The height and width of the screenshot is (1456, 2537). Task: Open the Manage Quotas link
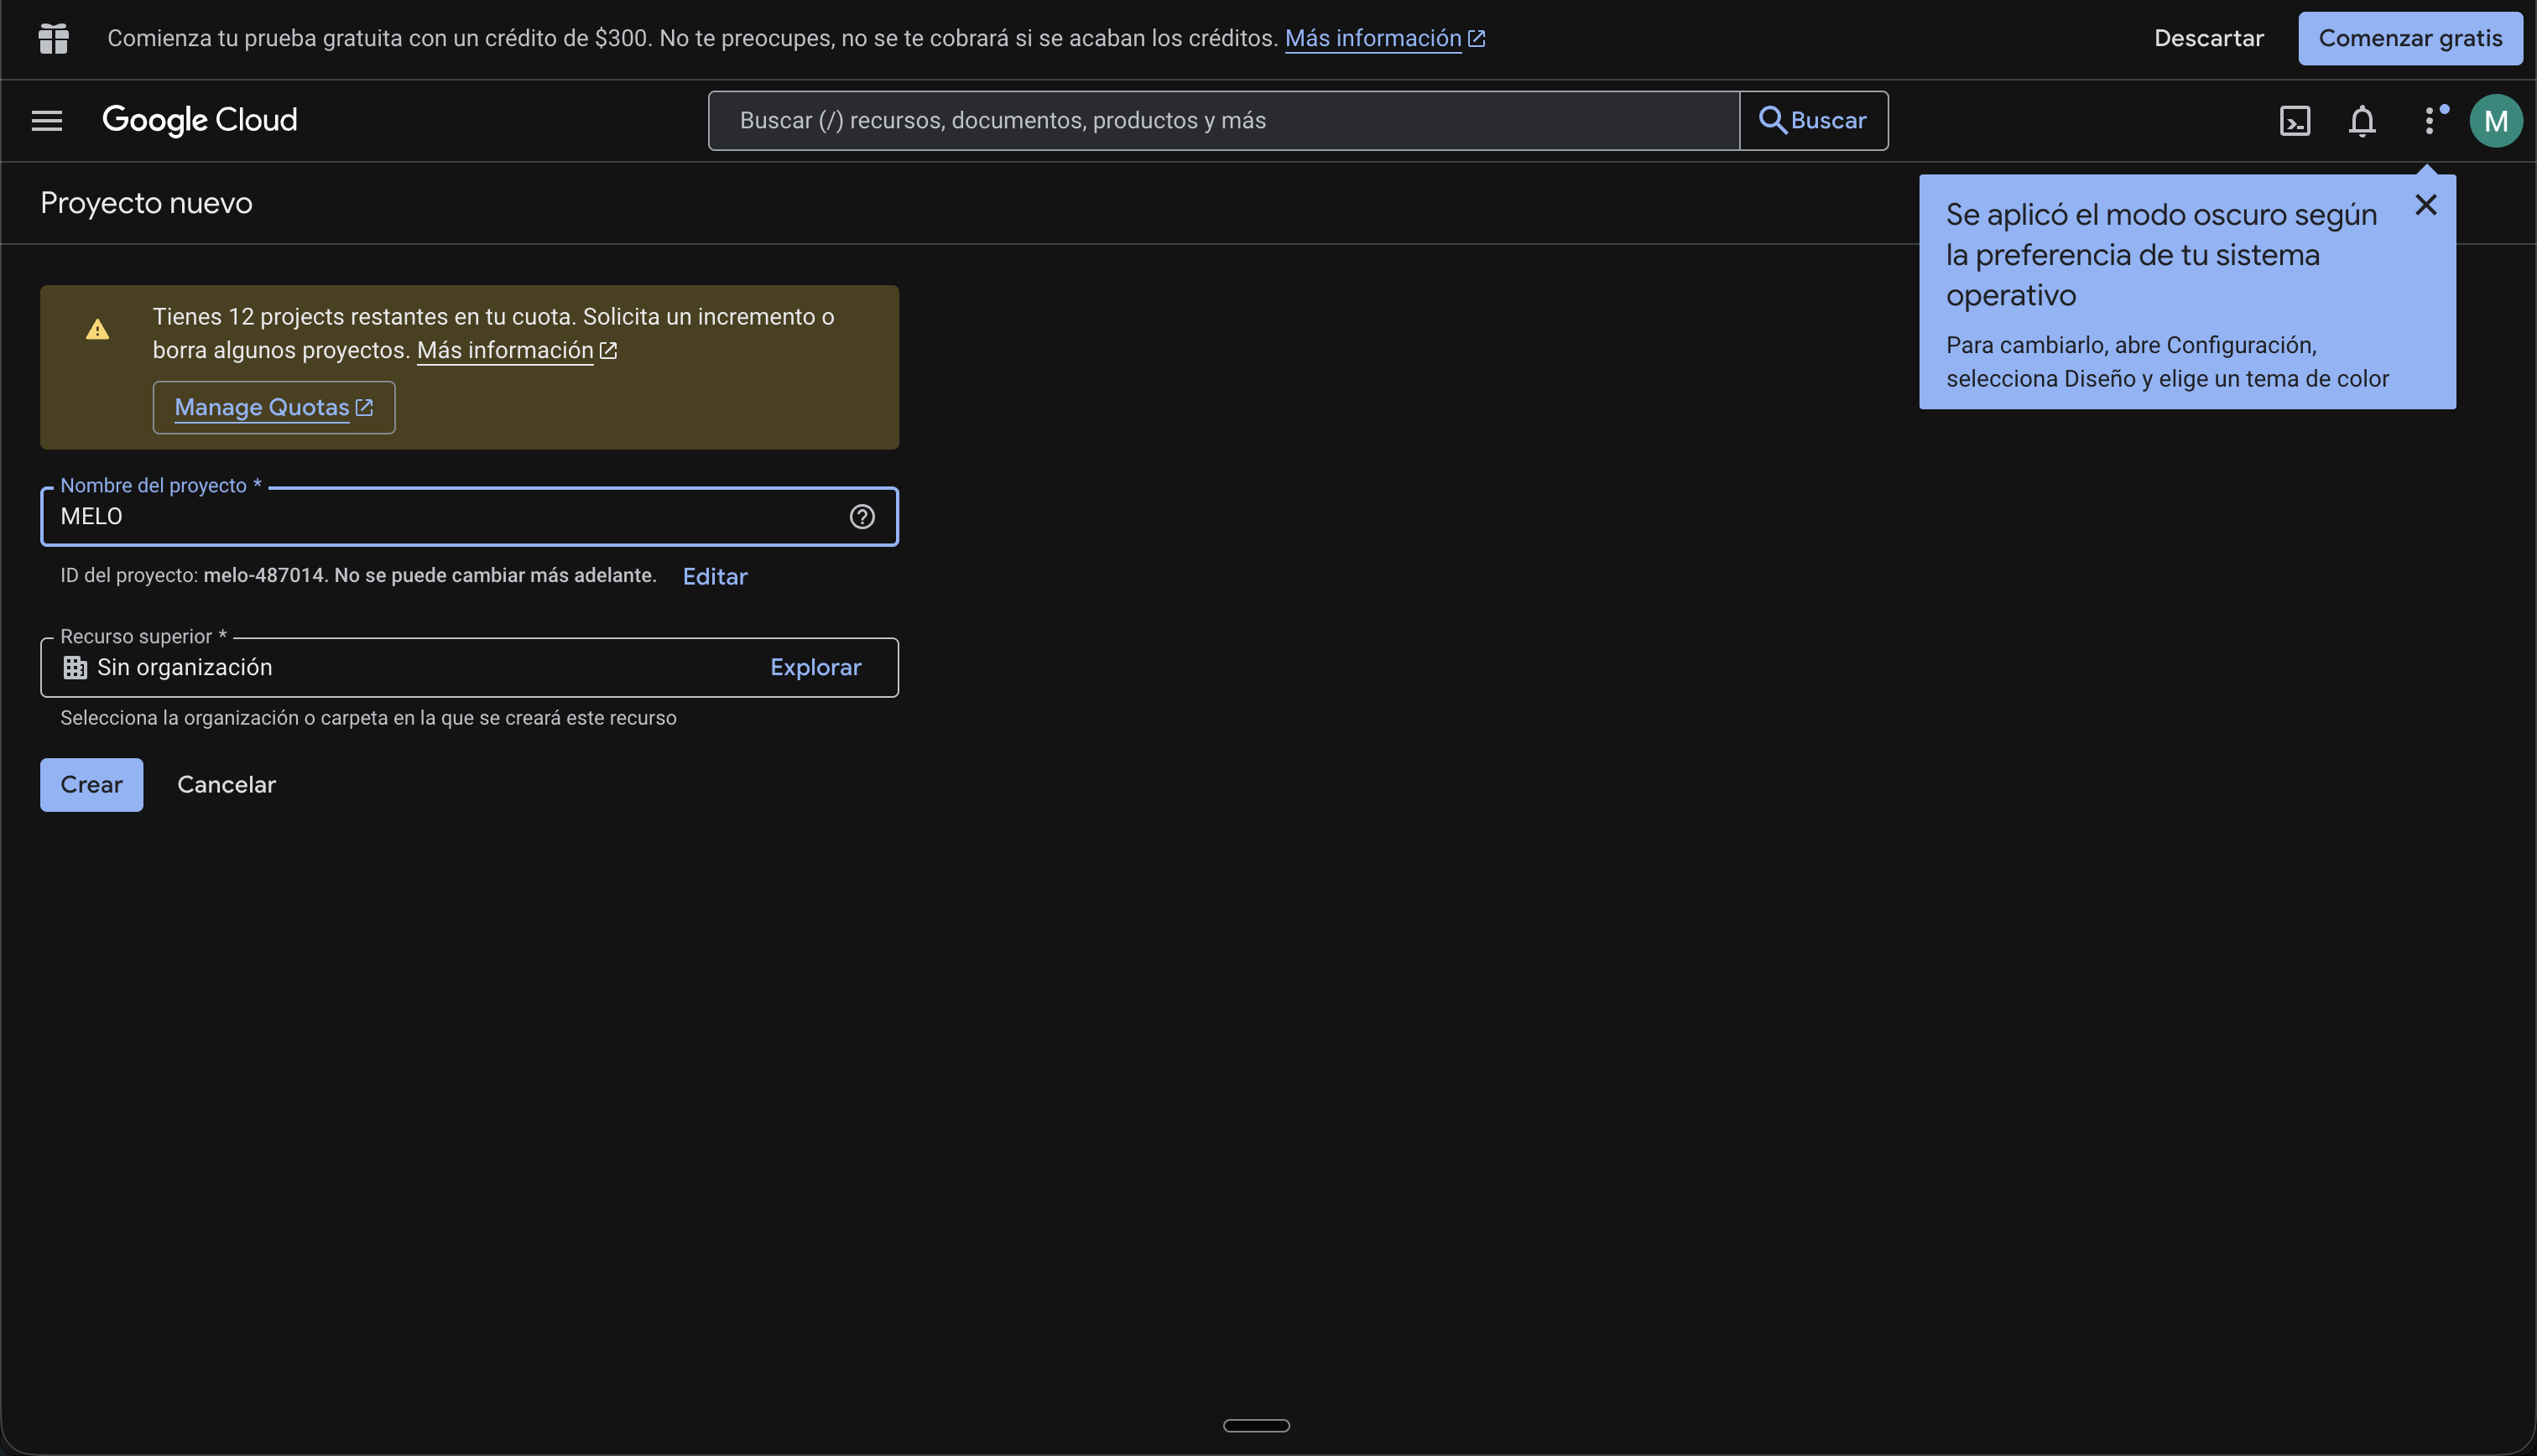(273, 408)
